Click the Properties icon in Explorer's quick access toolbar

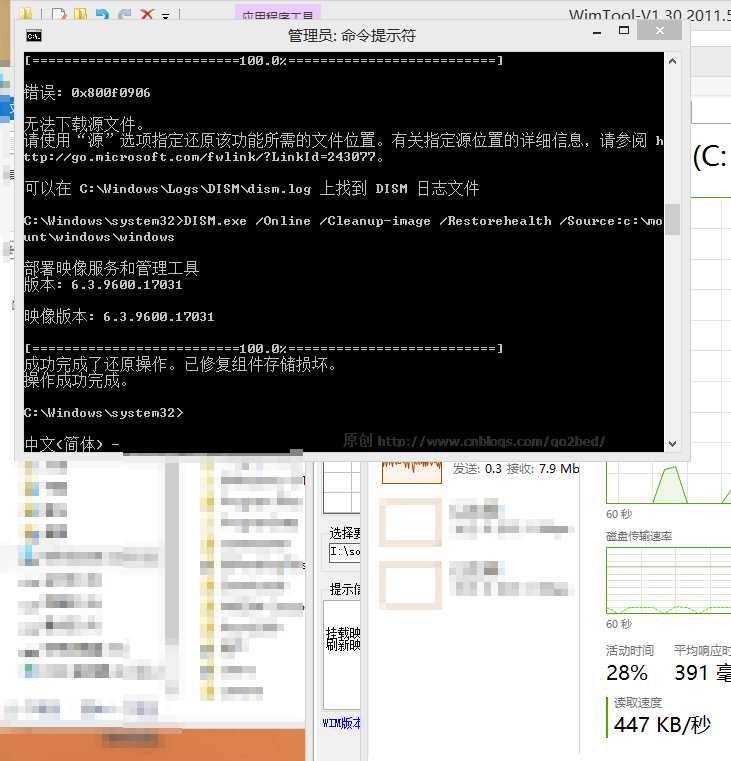pos(59,14)
